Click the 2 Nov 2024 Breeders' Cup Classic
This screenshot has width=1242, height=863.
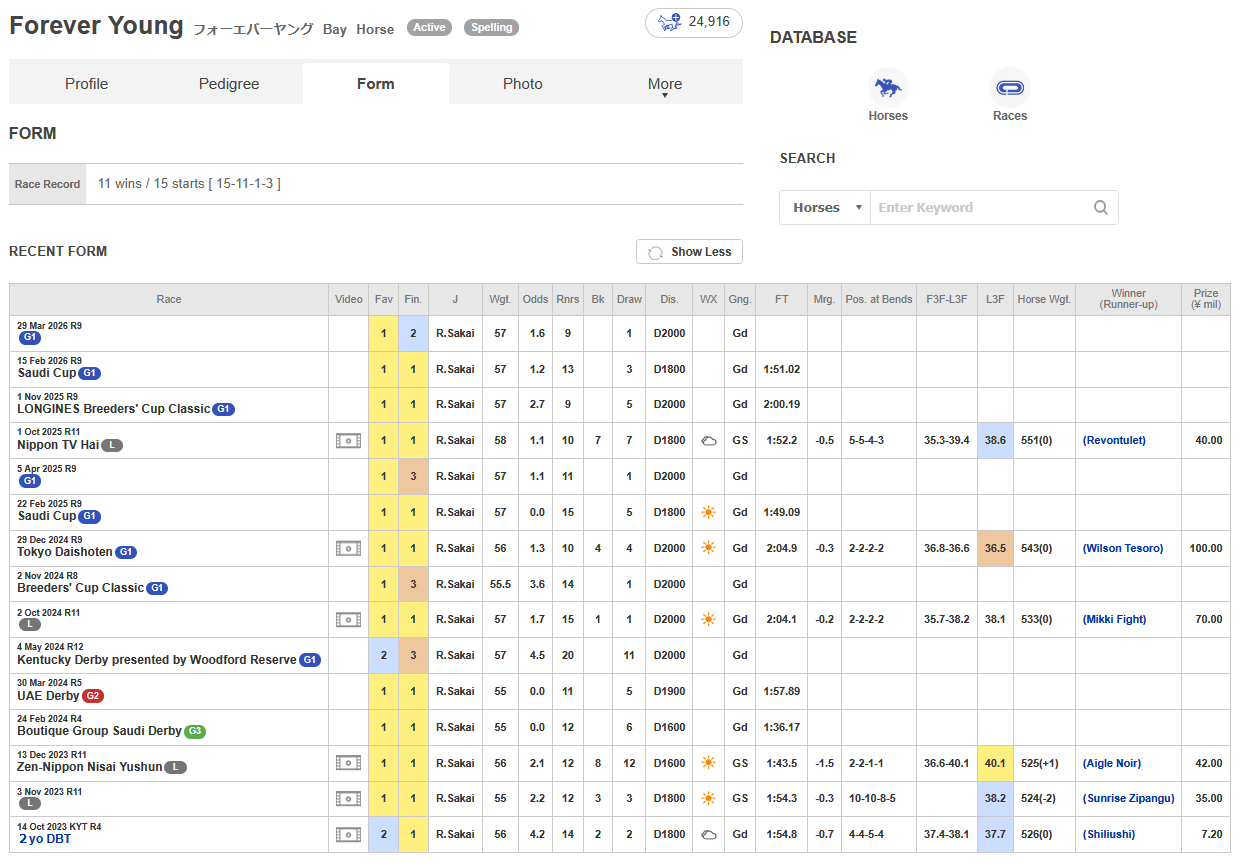click(81, 588)
